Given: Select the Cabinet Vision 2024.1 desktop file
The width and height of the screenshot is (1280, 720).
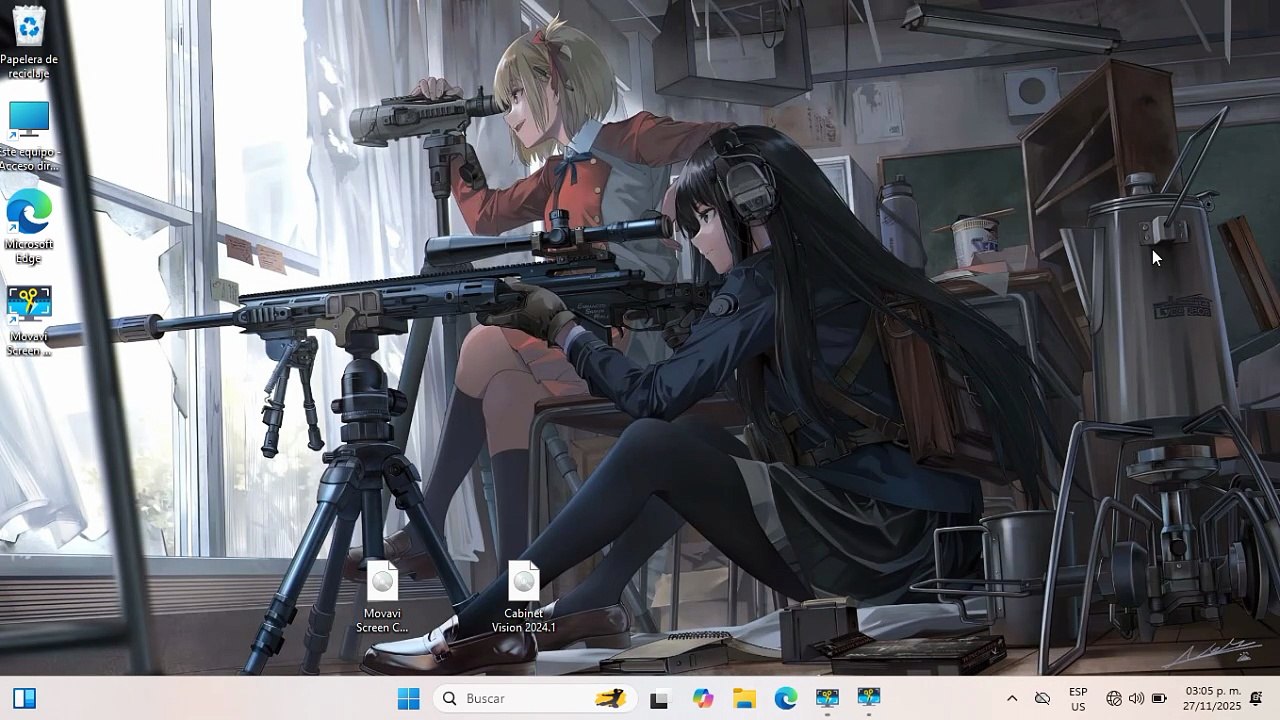Looking at the screenshot, I should [523, 597].
